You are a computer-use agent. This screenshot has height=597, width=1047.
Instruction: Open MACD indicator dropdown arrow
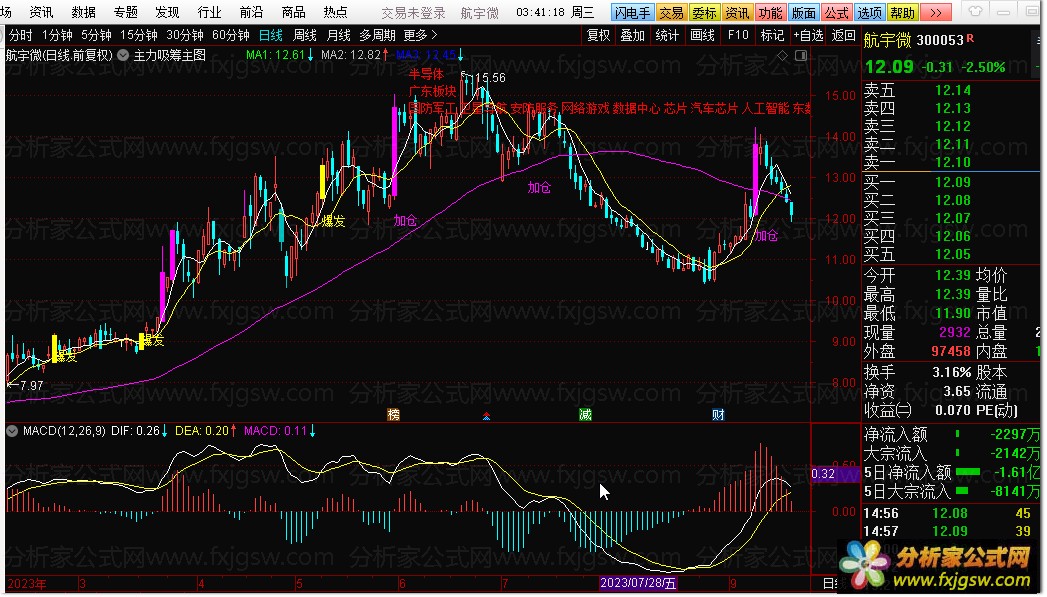coord(11,431)
